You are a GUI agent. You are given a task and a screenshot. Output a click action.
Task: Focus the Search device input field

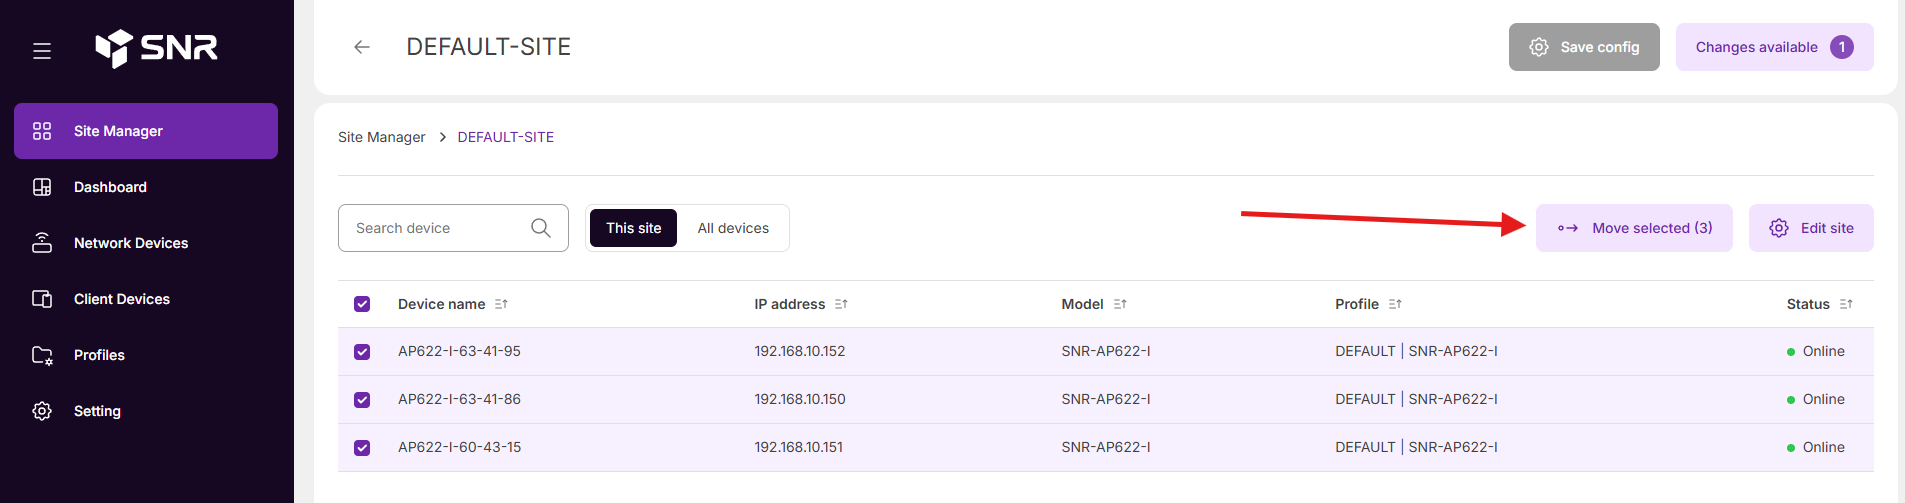pyautogui.click(x=435, y=228)
